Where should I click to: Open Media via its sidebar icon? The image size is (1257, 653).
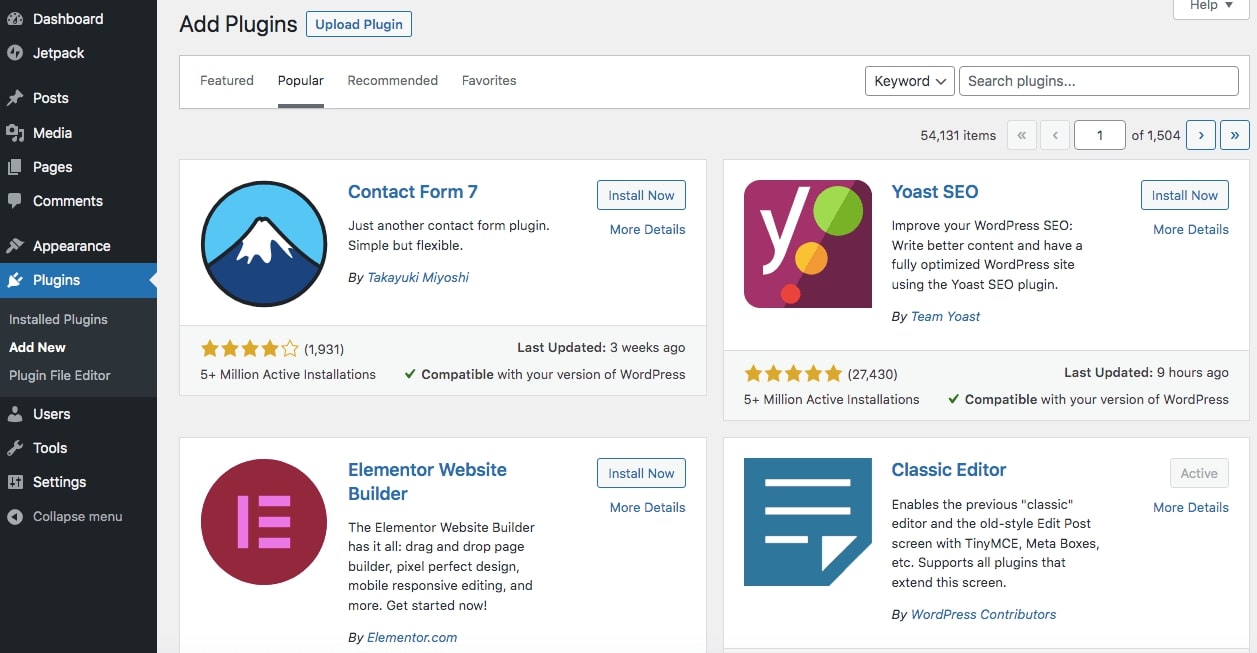tap(15, 133)
